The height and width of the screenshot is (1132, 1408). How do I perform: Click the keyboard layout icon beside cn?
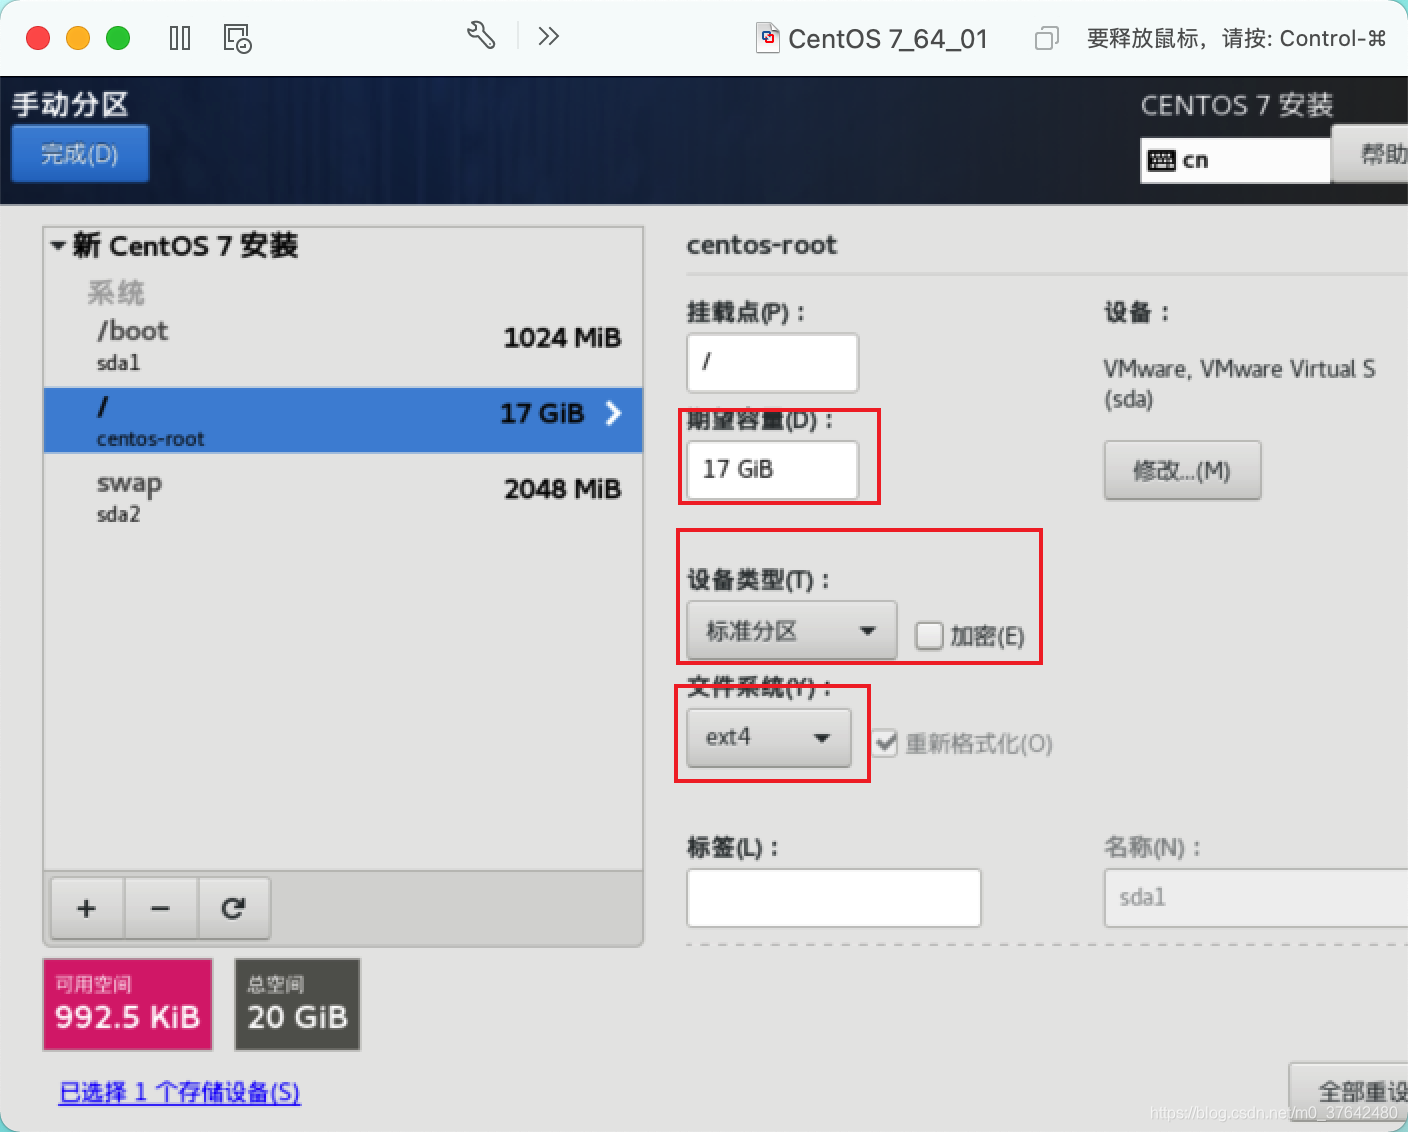point(1161,160)
